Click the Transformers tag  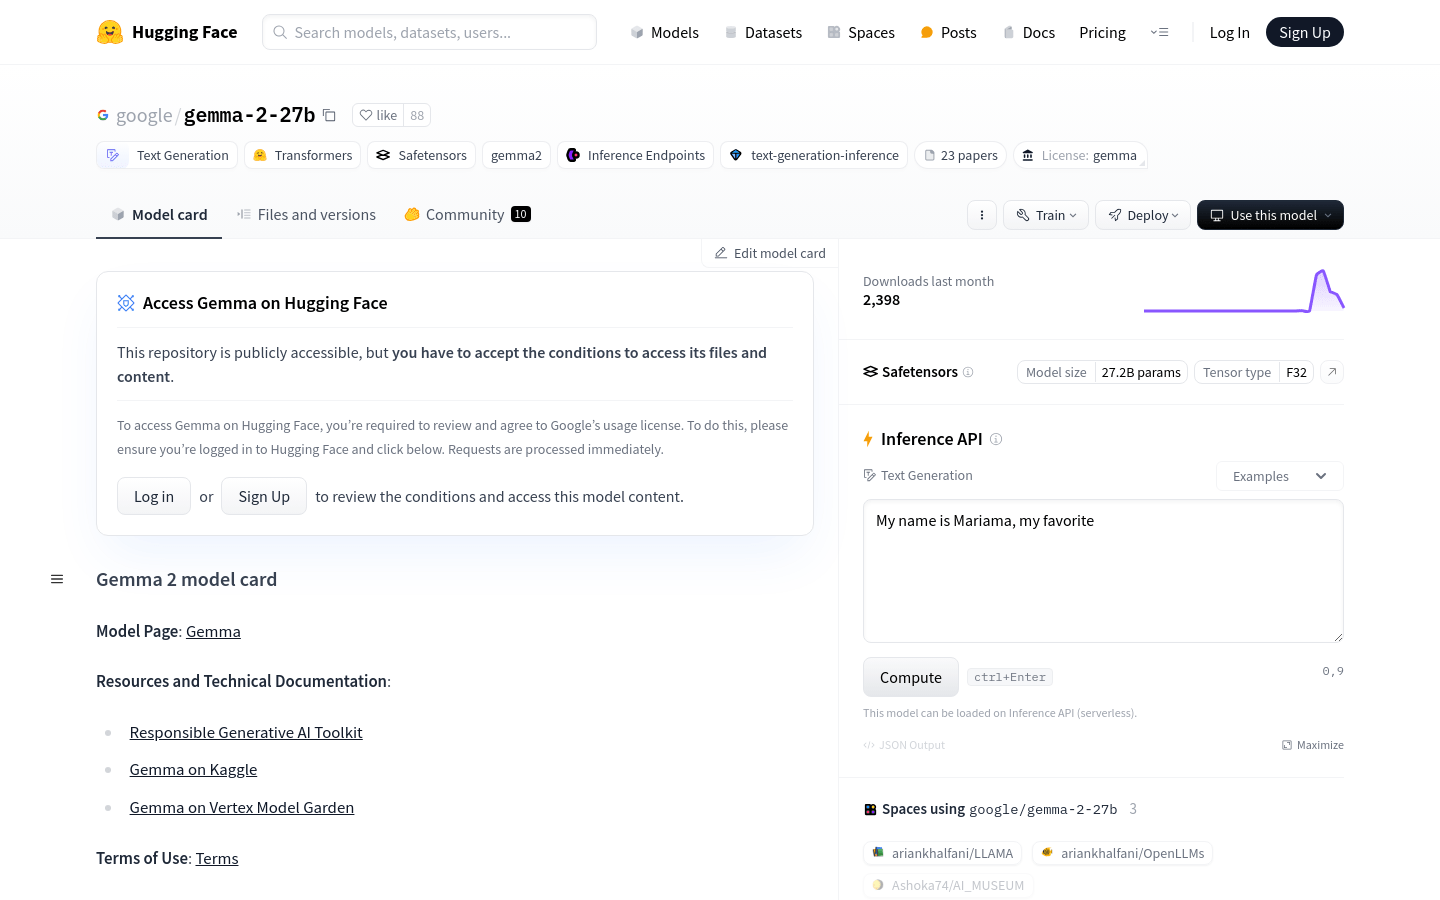pos(302,155)
